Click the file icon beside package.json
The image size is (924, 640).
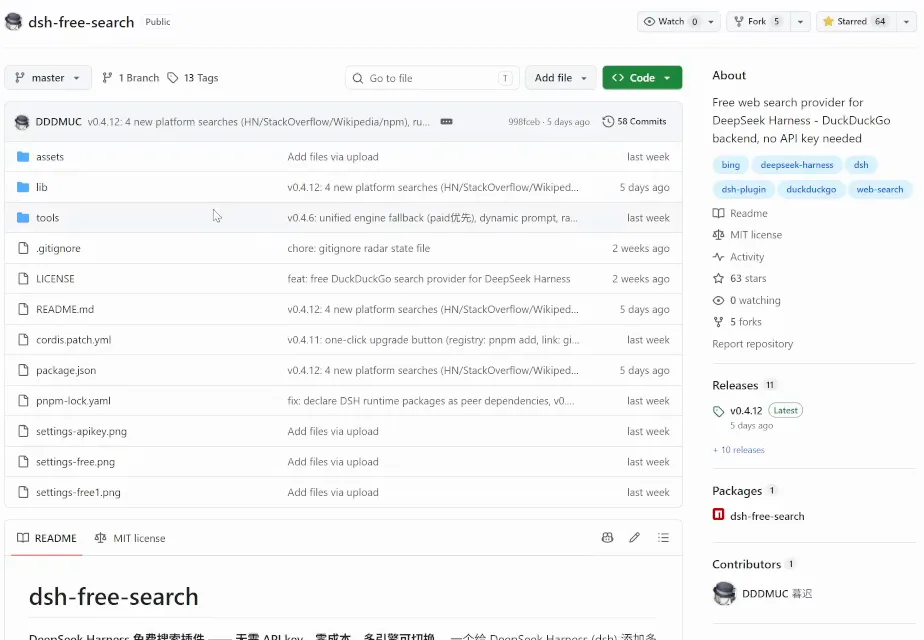[23, 370]
